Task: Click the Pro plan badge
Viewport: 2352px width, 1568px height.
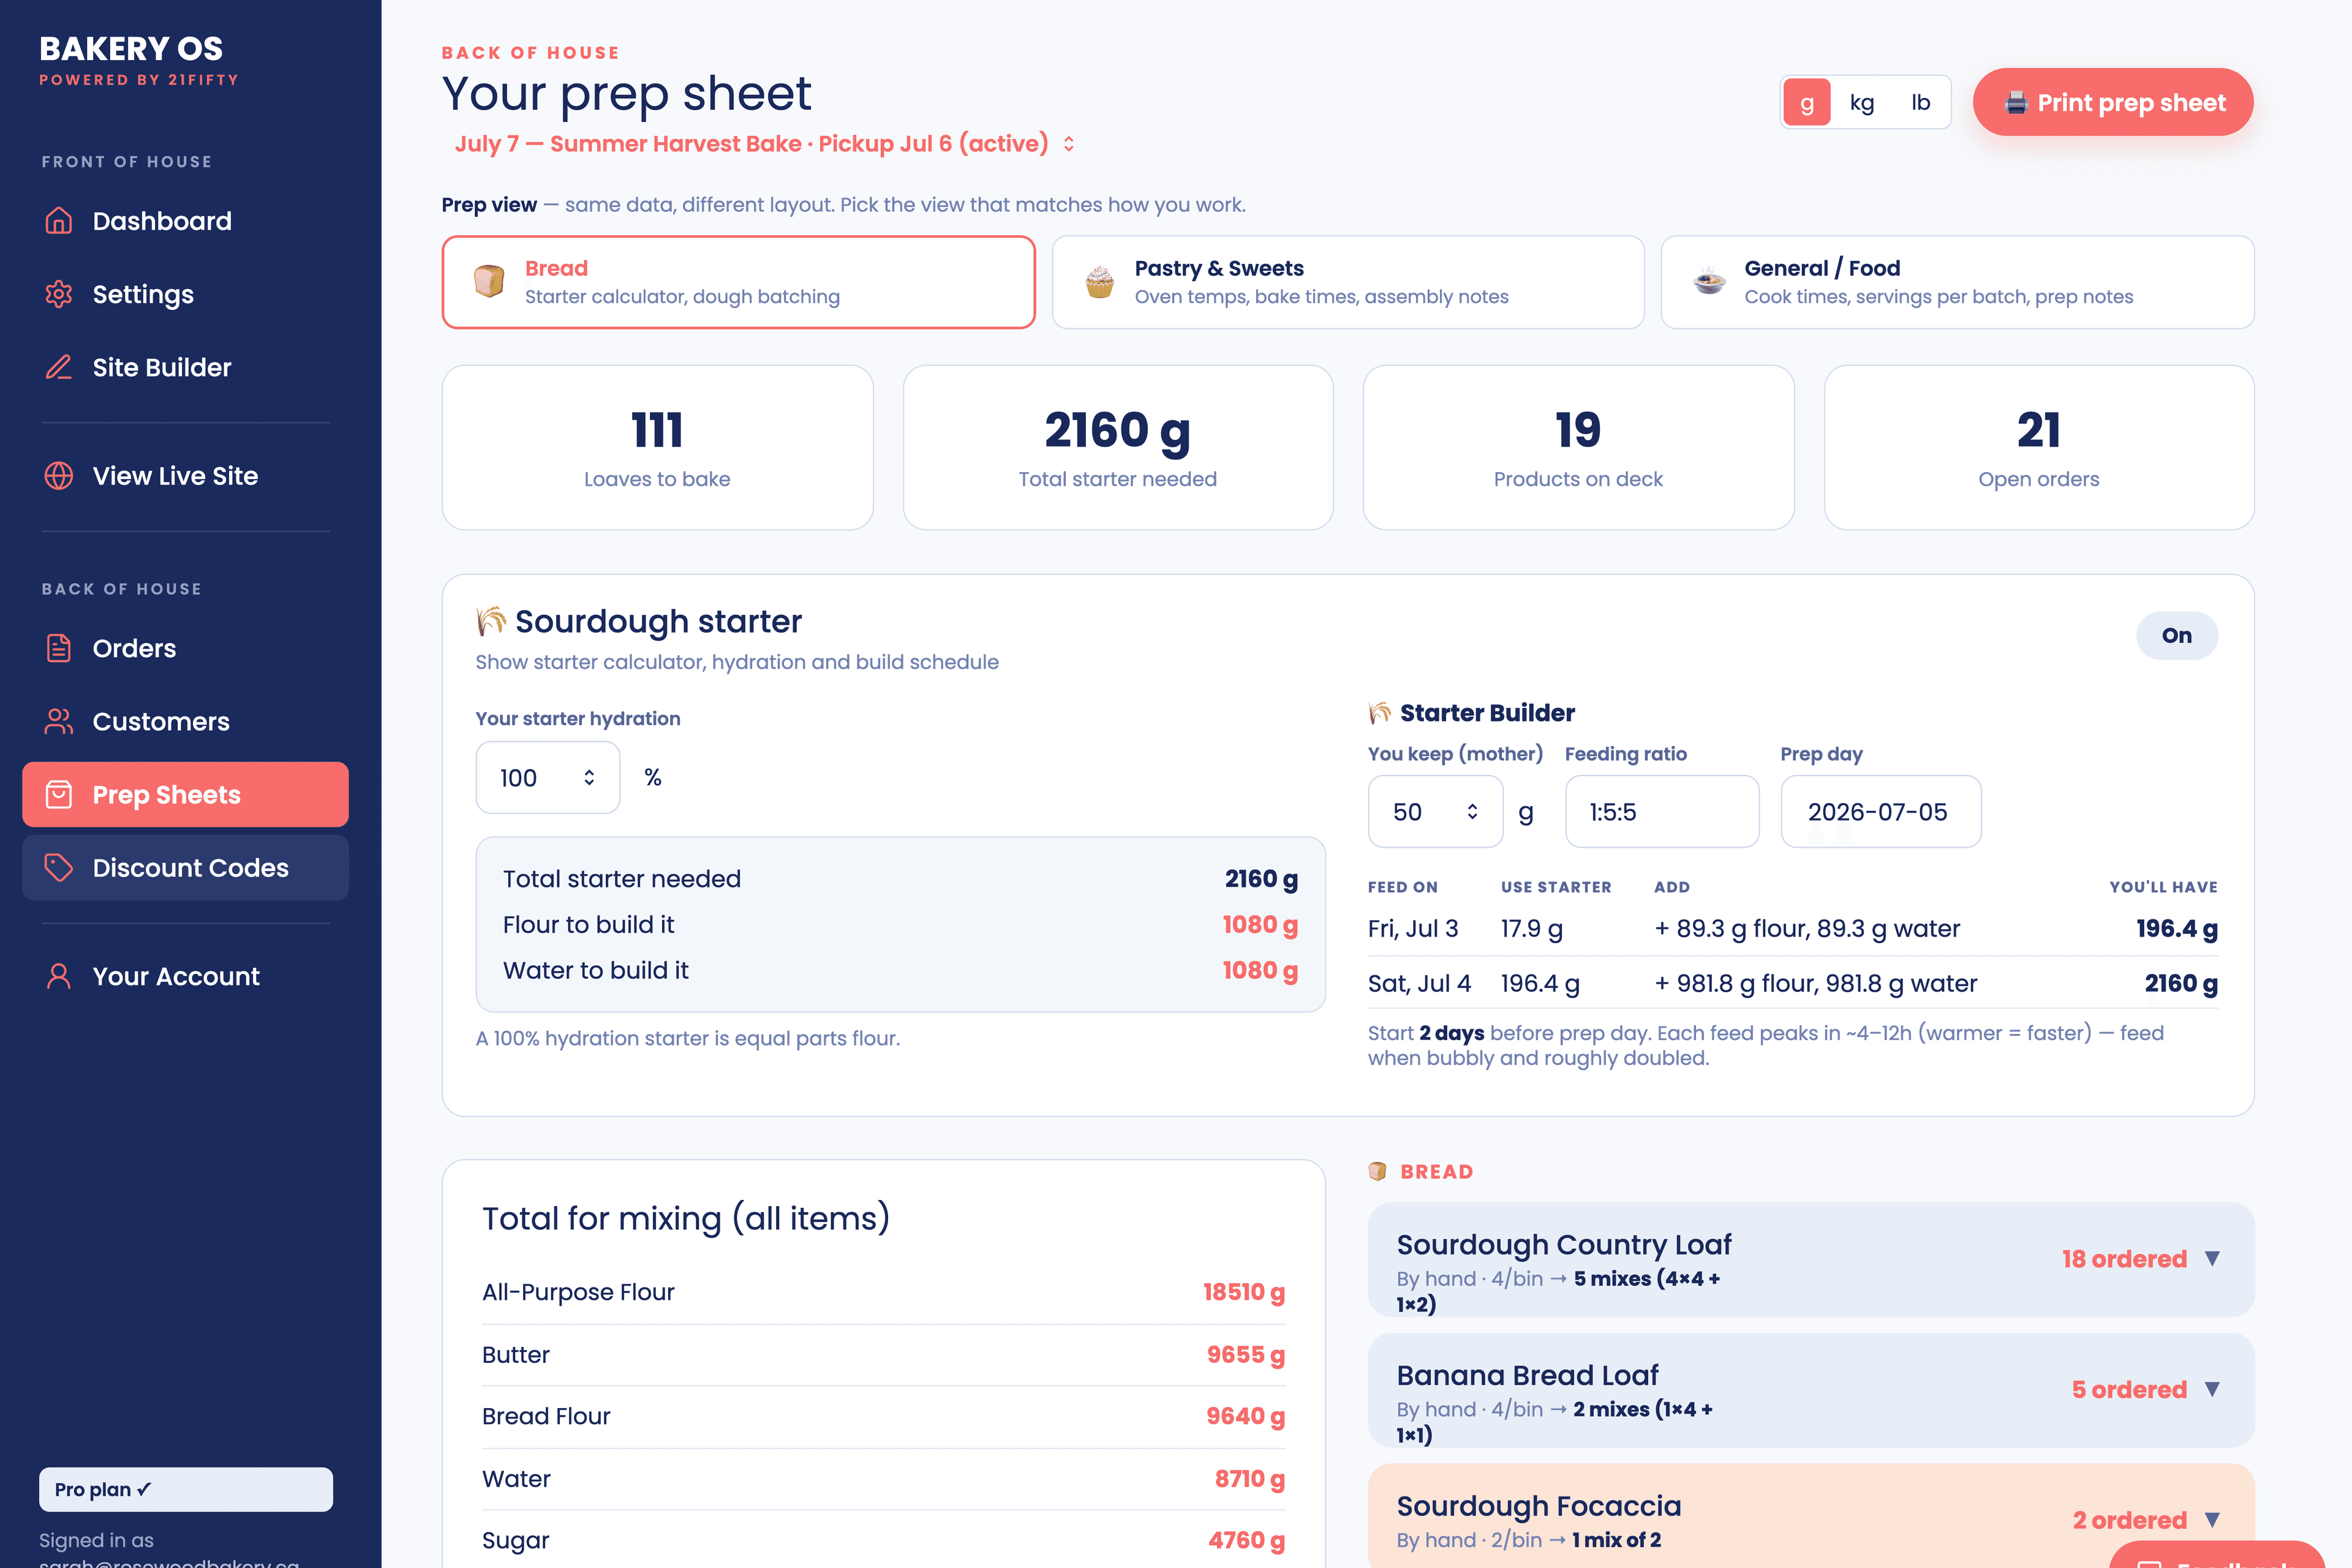Action: [185, 1490]
